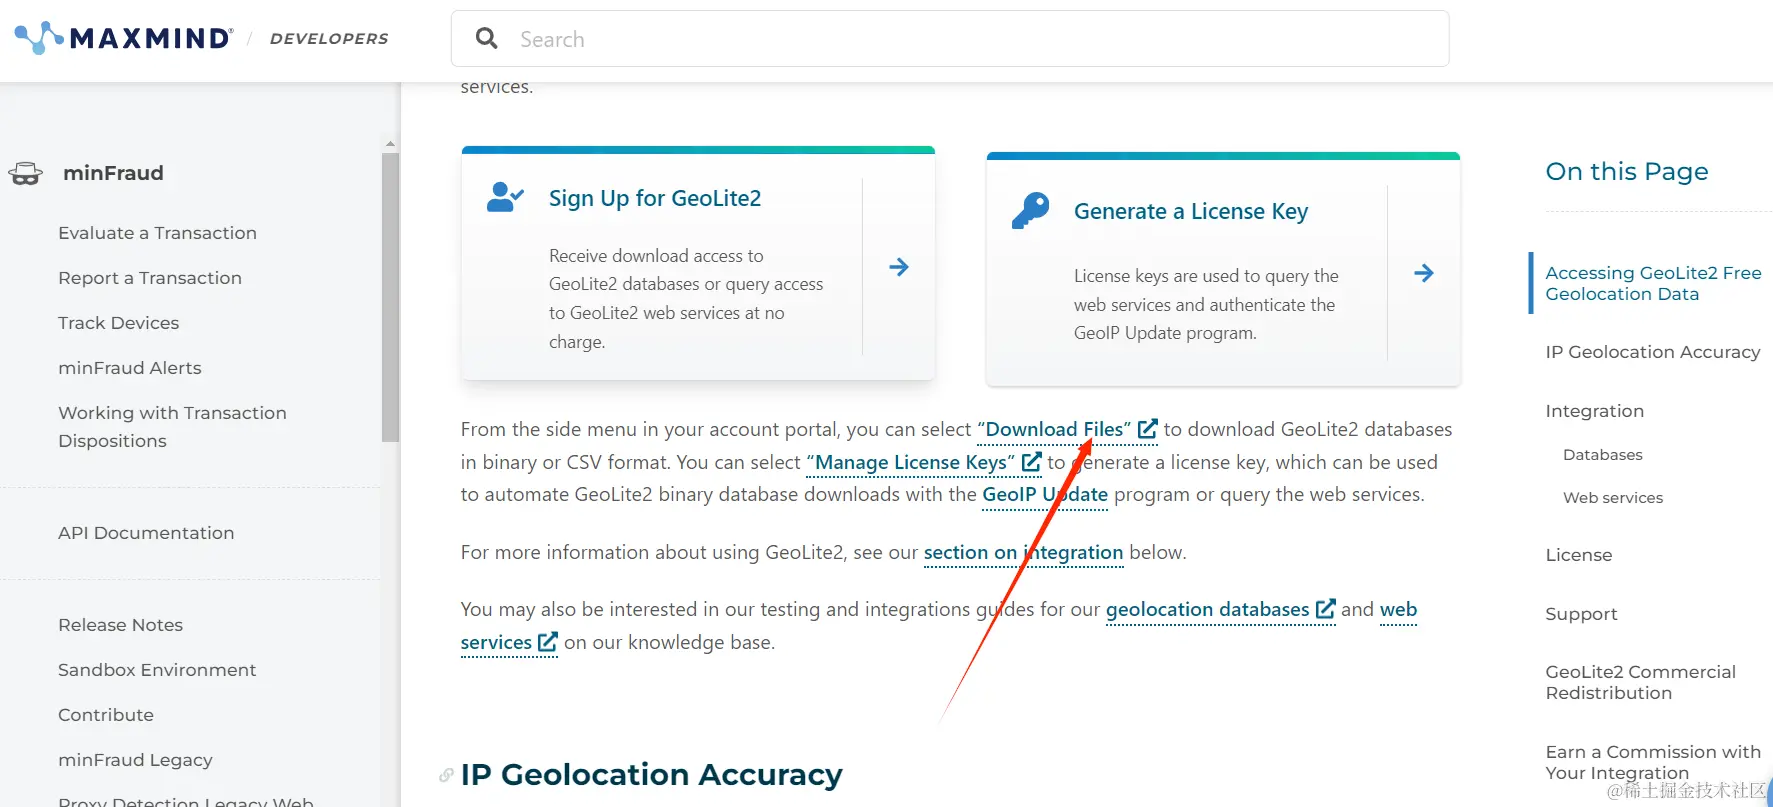Viewport: 1773px width, 807px height.
Task: Open Evaluate a Transaction page
Action: coord(157,233)
